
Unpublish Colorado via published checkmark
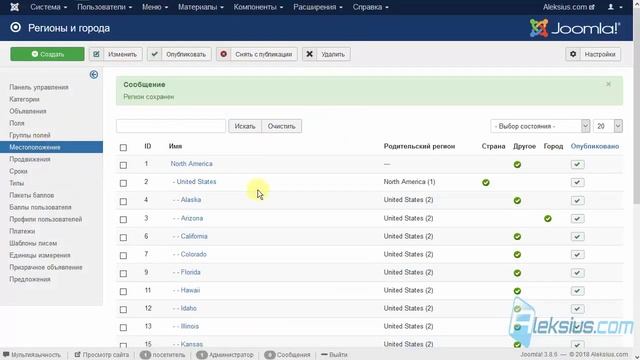[577, 255]
